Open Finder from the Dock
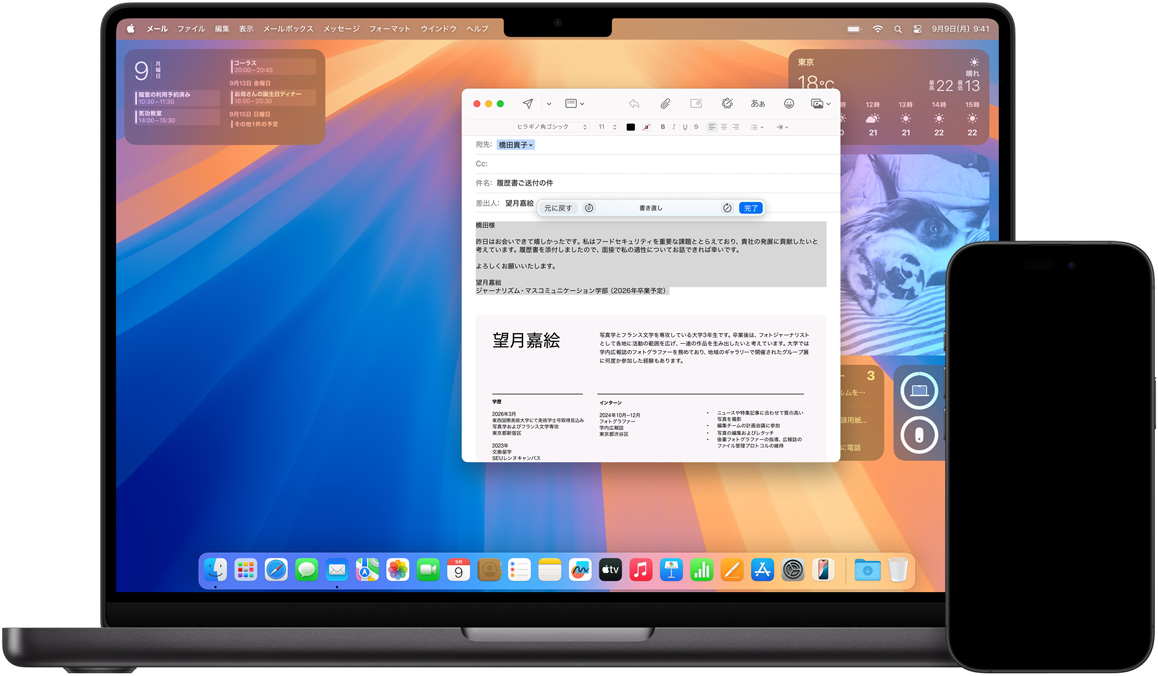 [x=215, y=570]
